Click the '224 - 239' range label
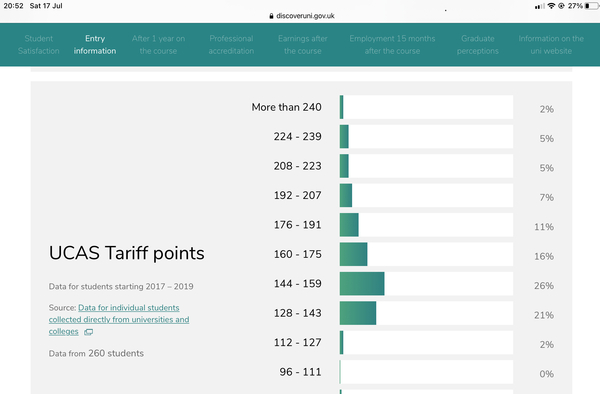 (x=297, y=137)
